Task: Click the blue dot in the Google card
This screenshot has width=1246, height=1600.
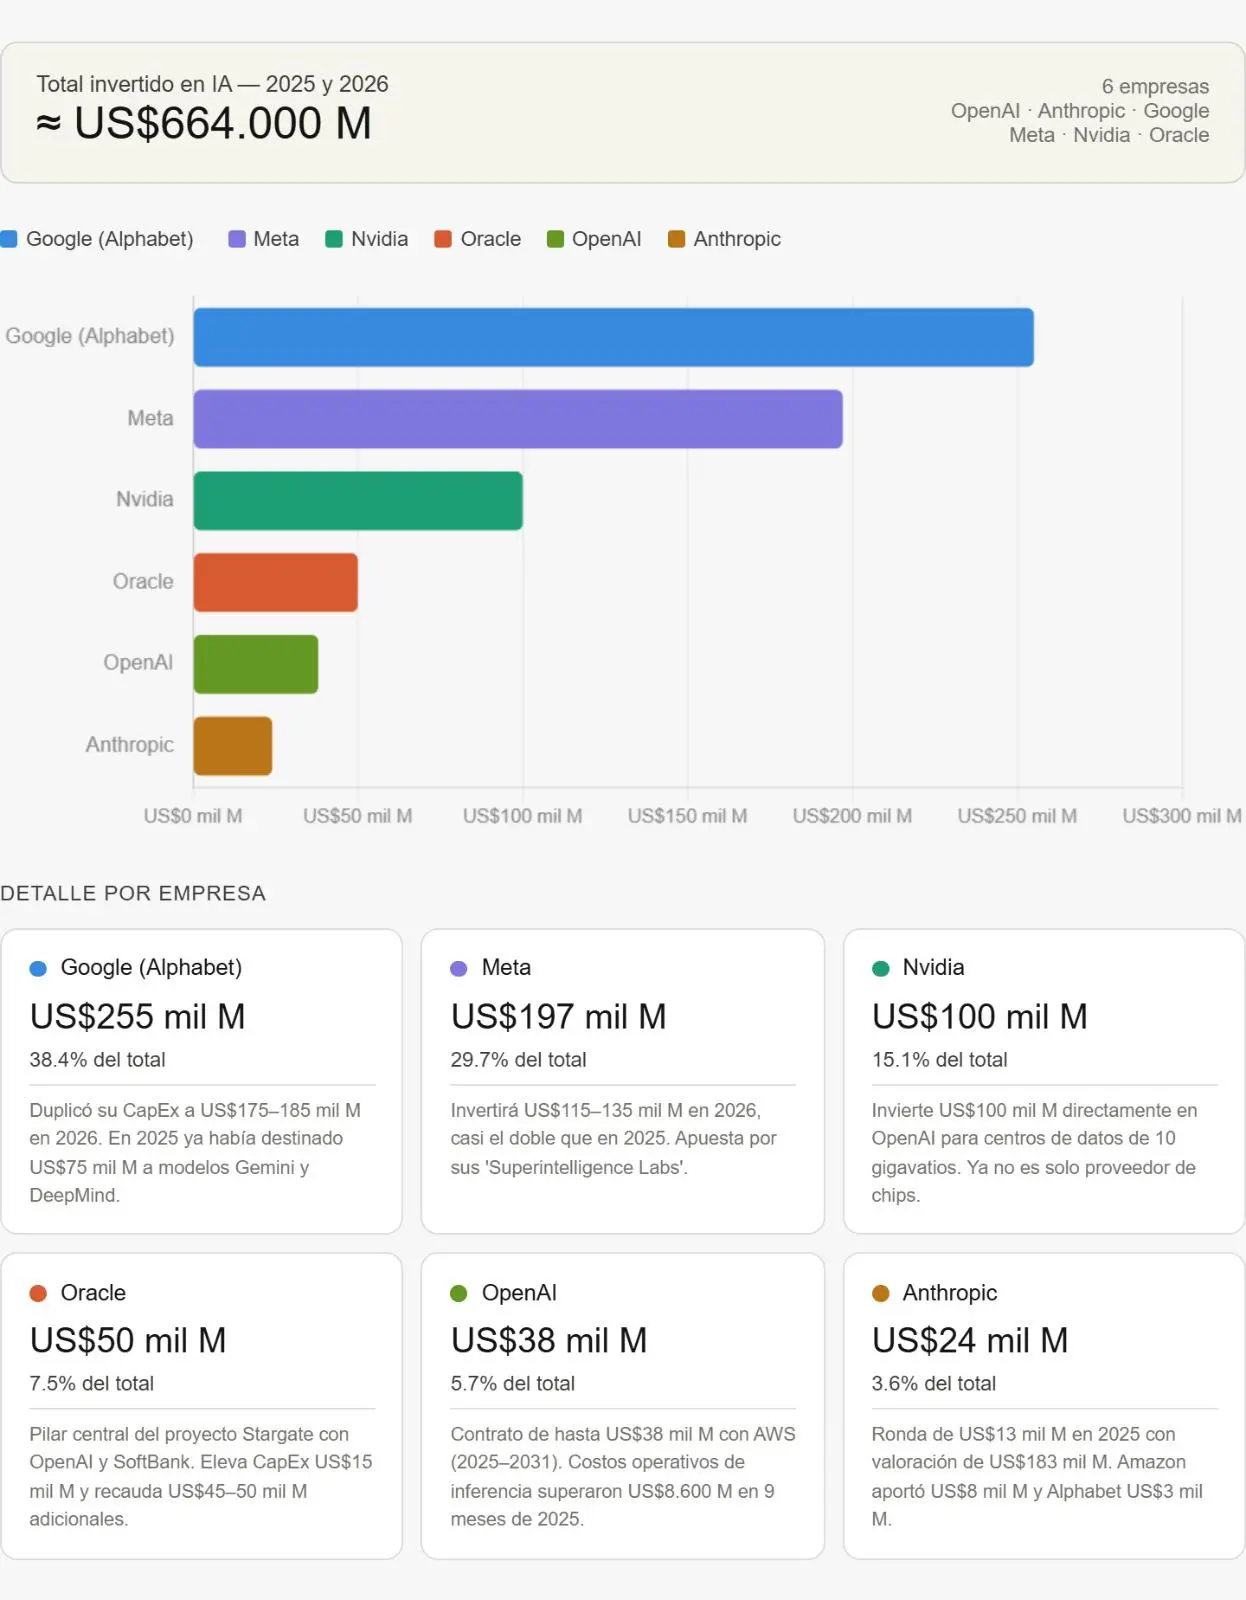Action: (x=39, y=968)
